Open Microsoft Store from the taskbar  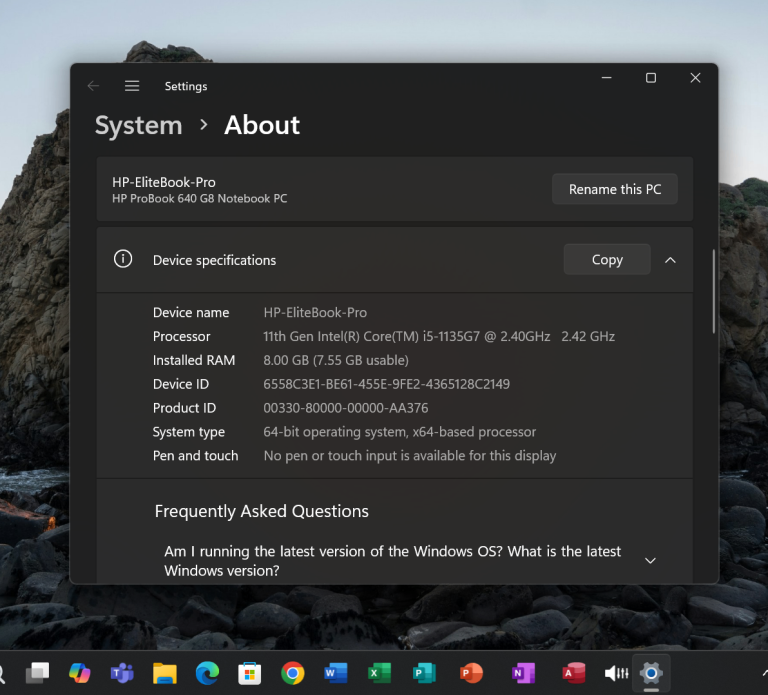point(249,673)
